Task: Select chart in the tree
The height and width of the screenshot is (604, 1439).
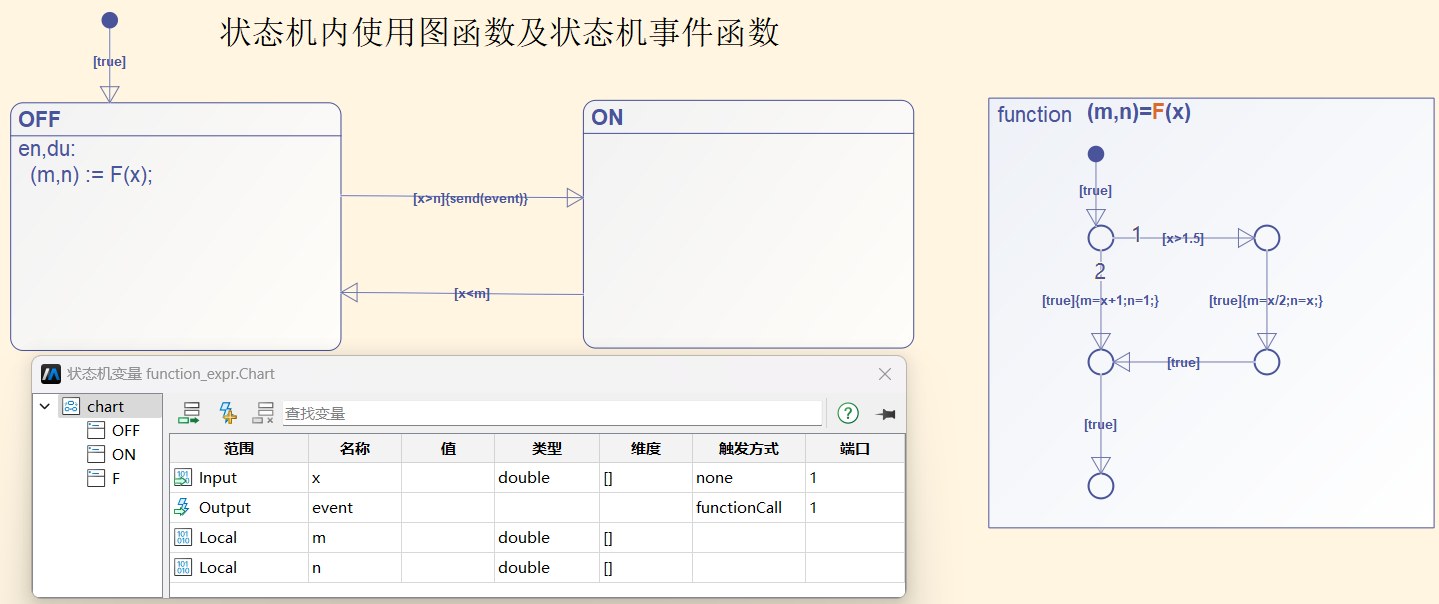Action: click(106, 407)
